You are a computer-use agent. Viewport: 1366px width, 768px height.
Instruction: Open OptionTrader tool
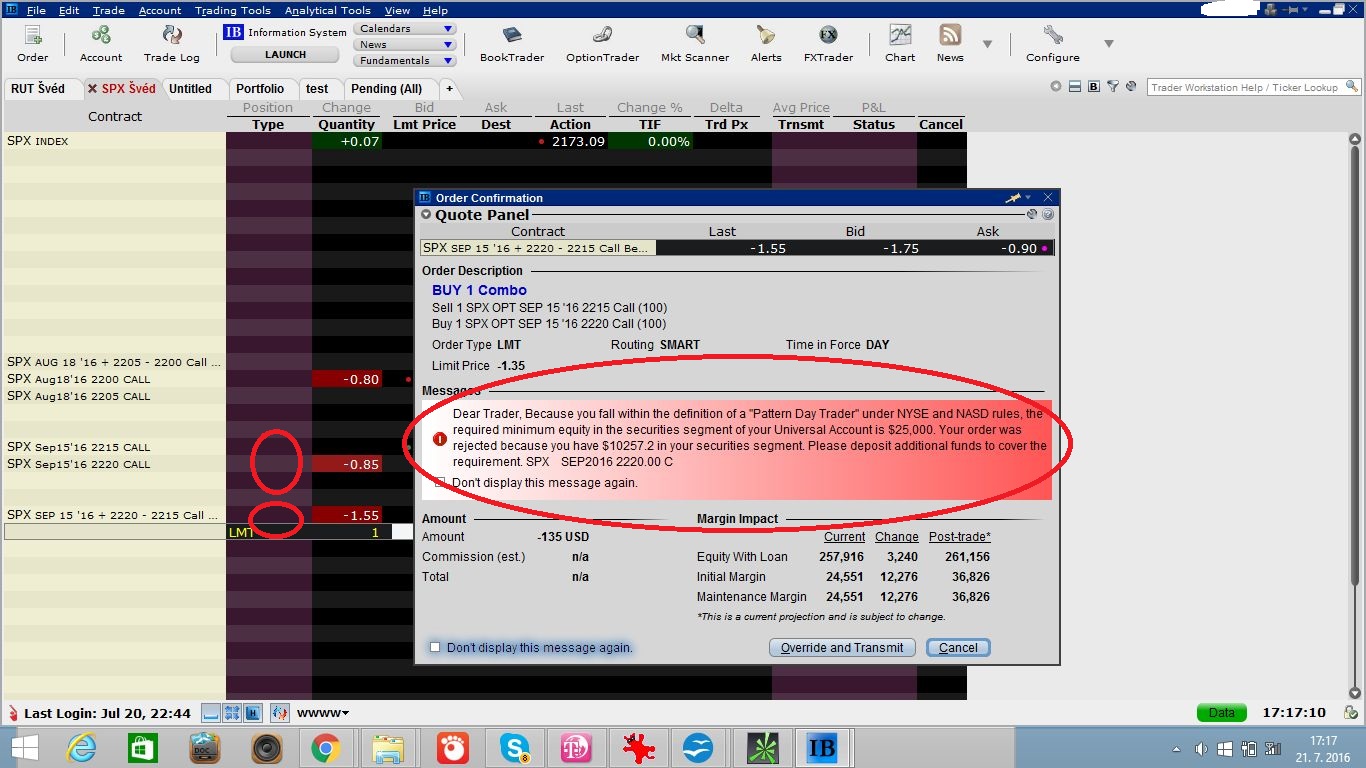click(x=602, y=44)
